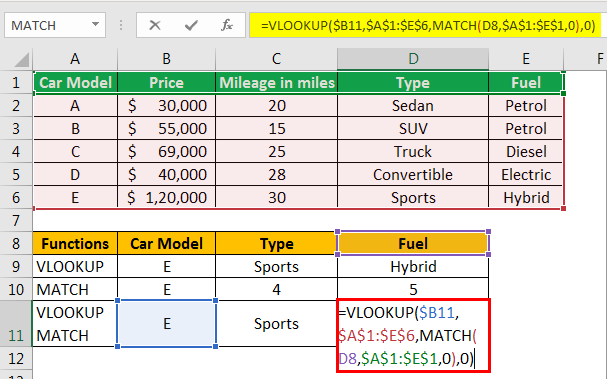Select column E header
607x379 pixels.
tap(526, 59)
